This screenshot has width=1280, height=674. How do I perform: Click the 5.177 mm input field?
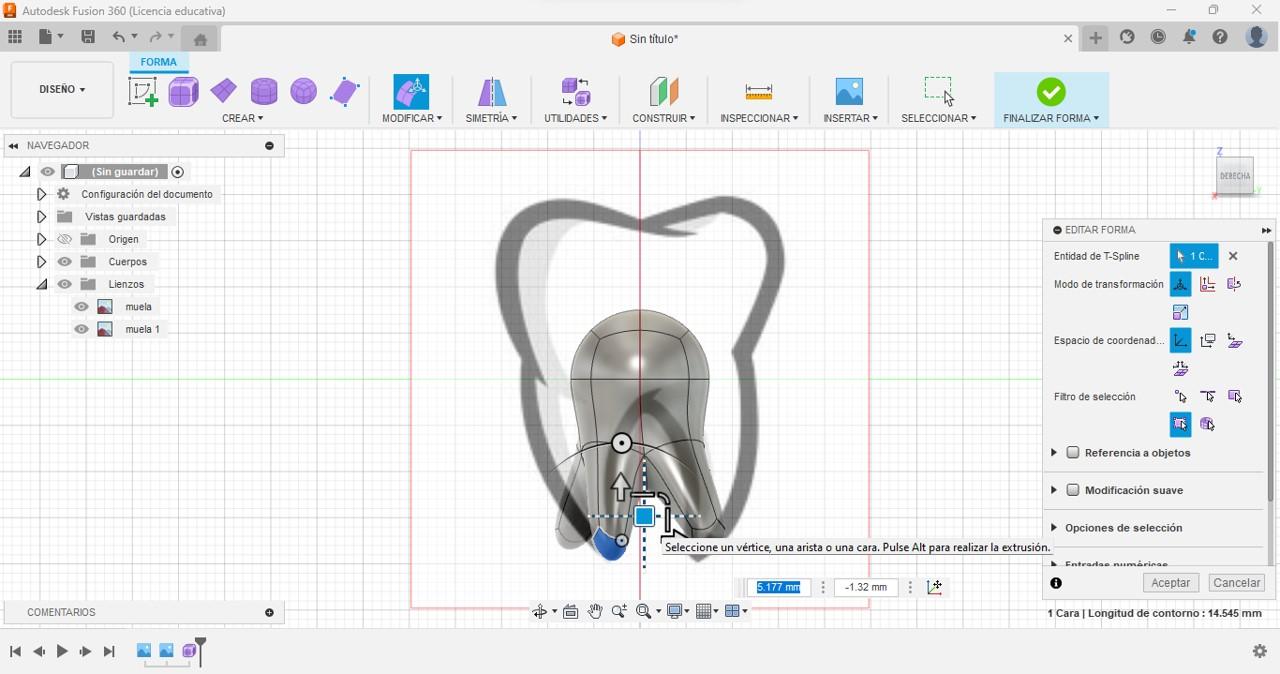click(778, 587)
